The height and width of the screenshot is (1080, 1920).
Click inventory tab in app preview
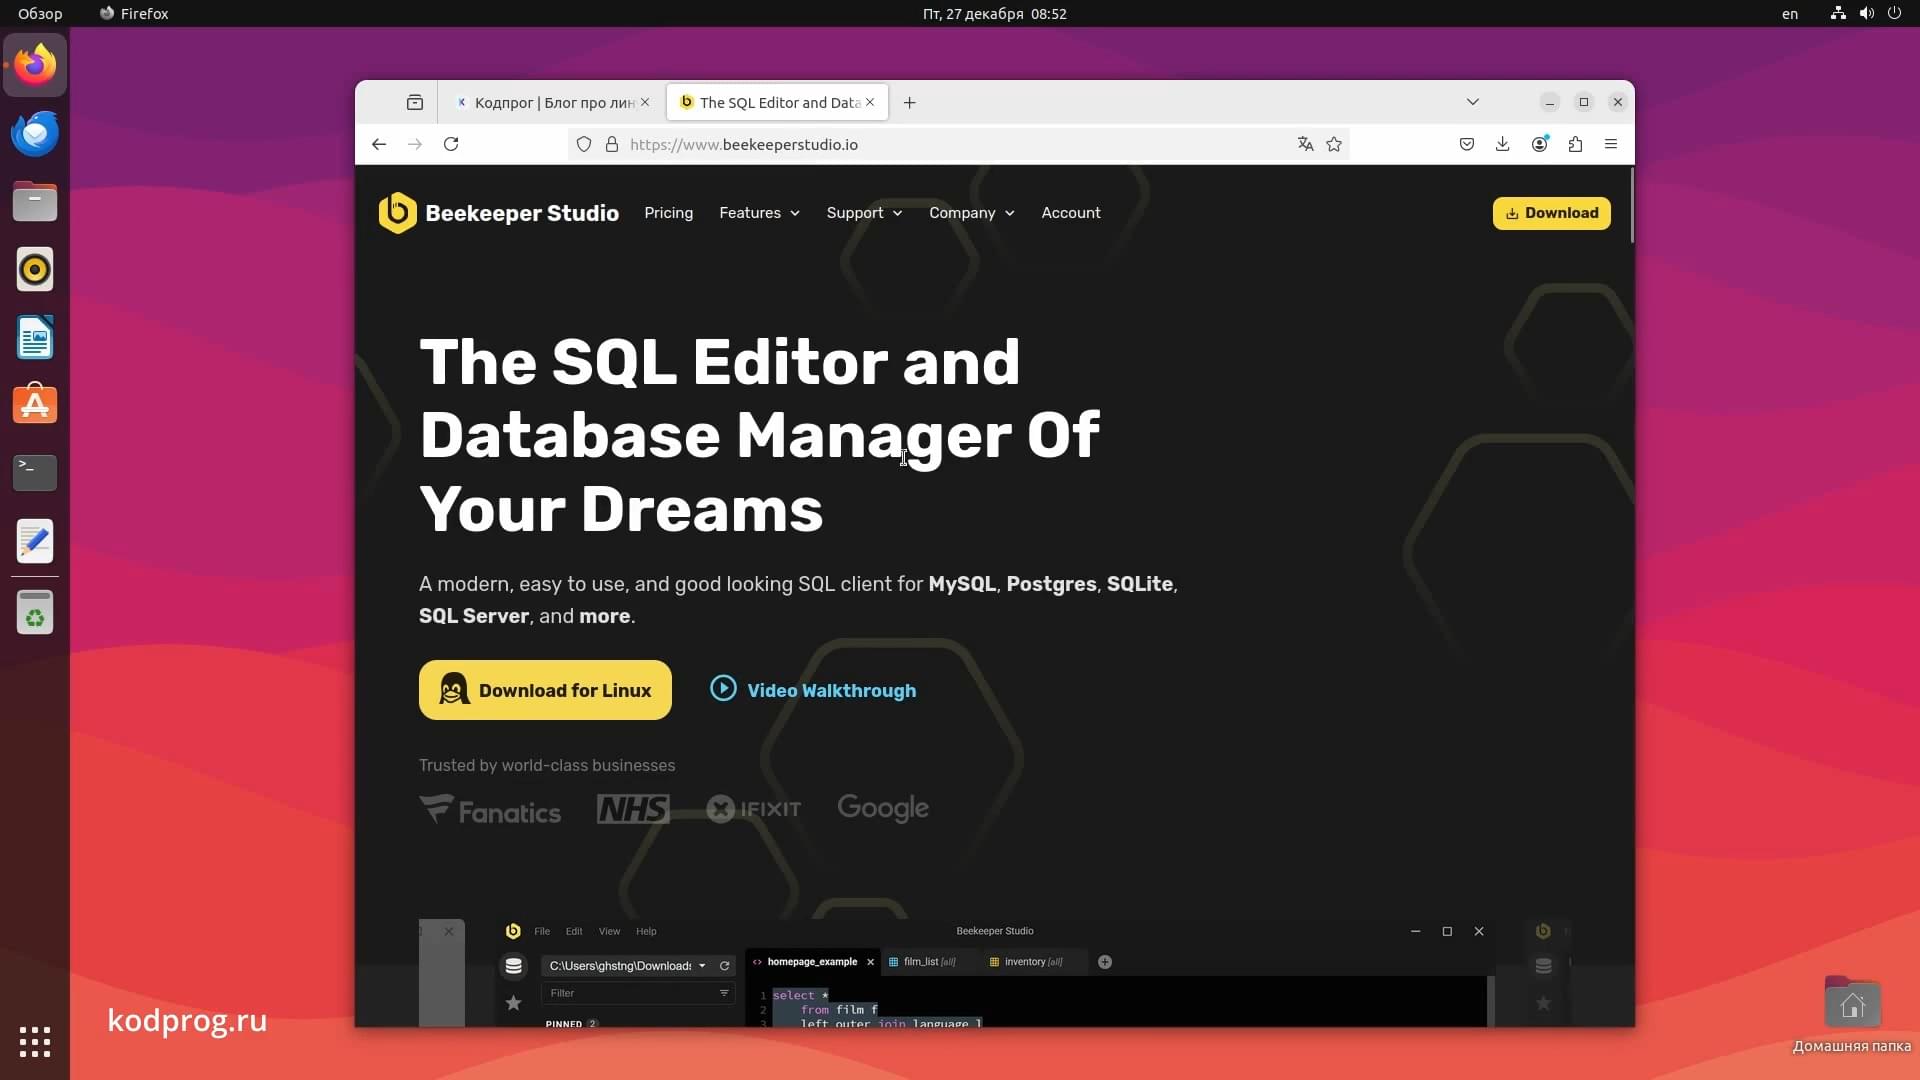tap(1033, 962)
